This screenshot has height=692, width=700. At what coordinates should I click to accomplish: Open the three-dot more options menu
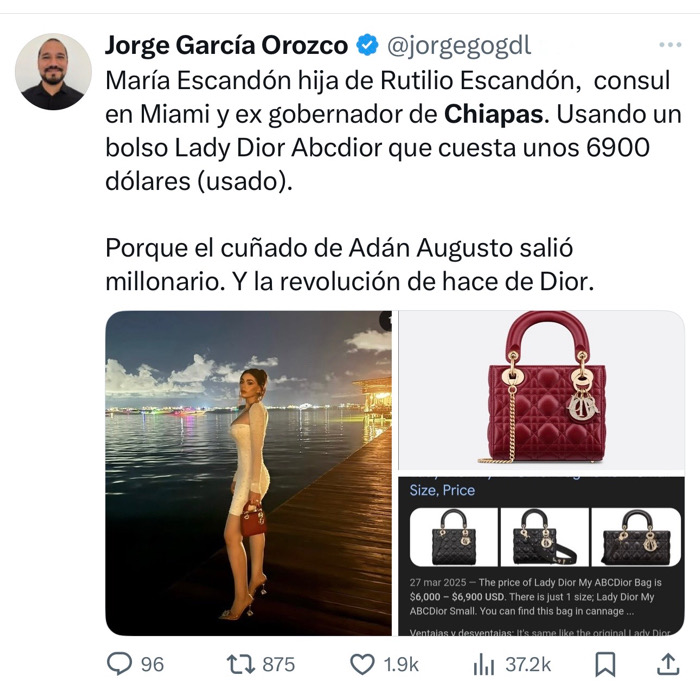click(x=670, y=45)
